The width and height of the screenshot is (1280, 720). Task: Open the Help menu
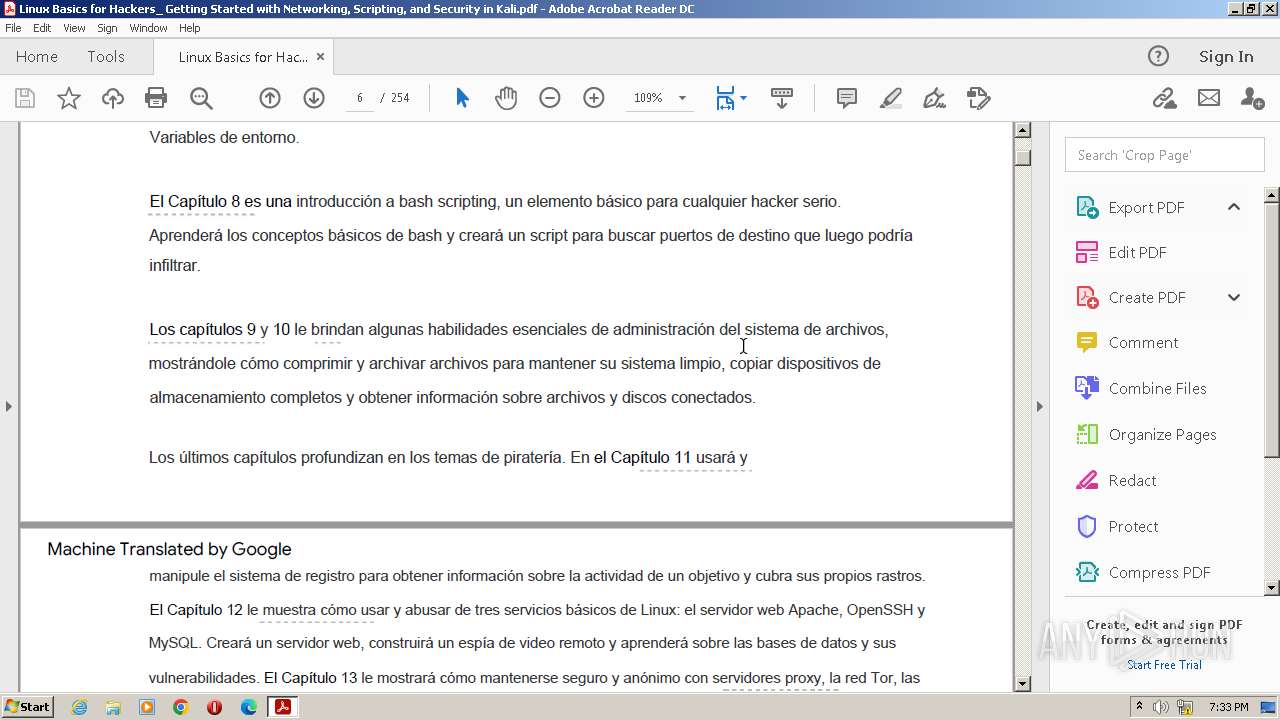[x=189, y=28]
